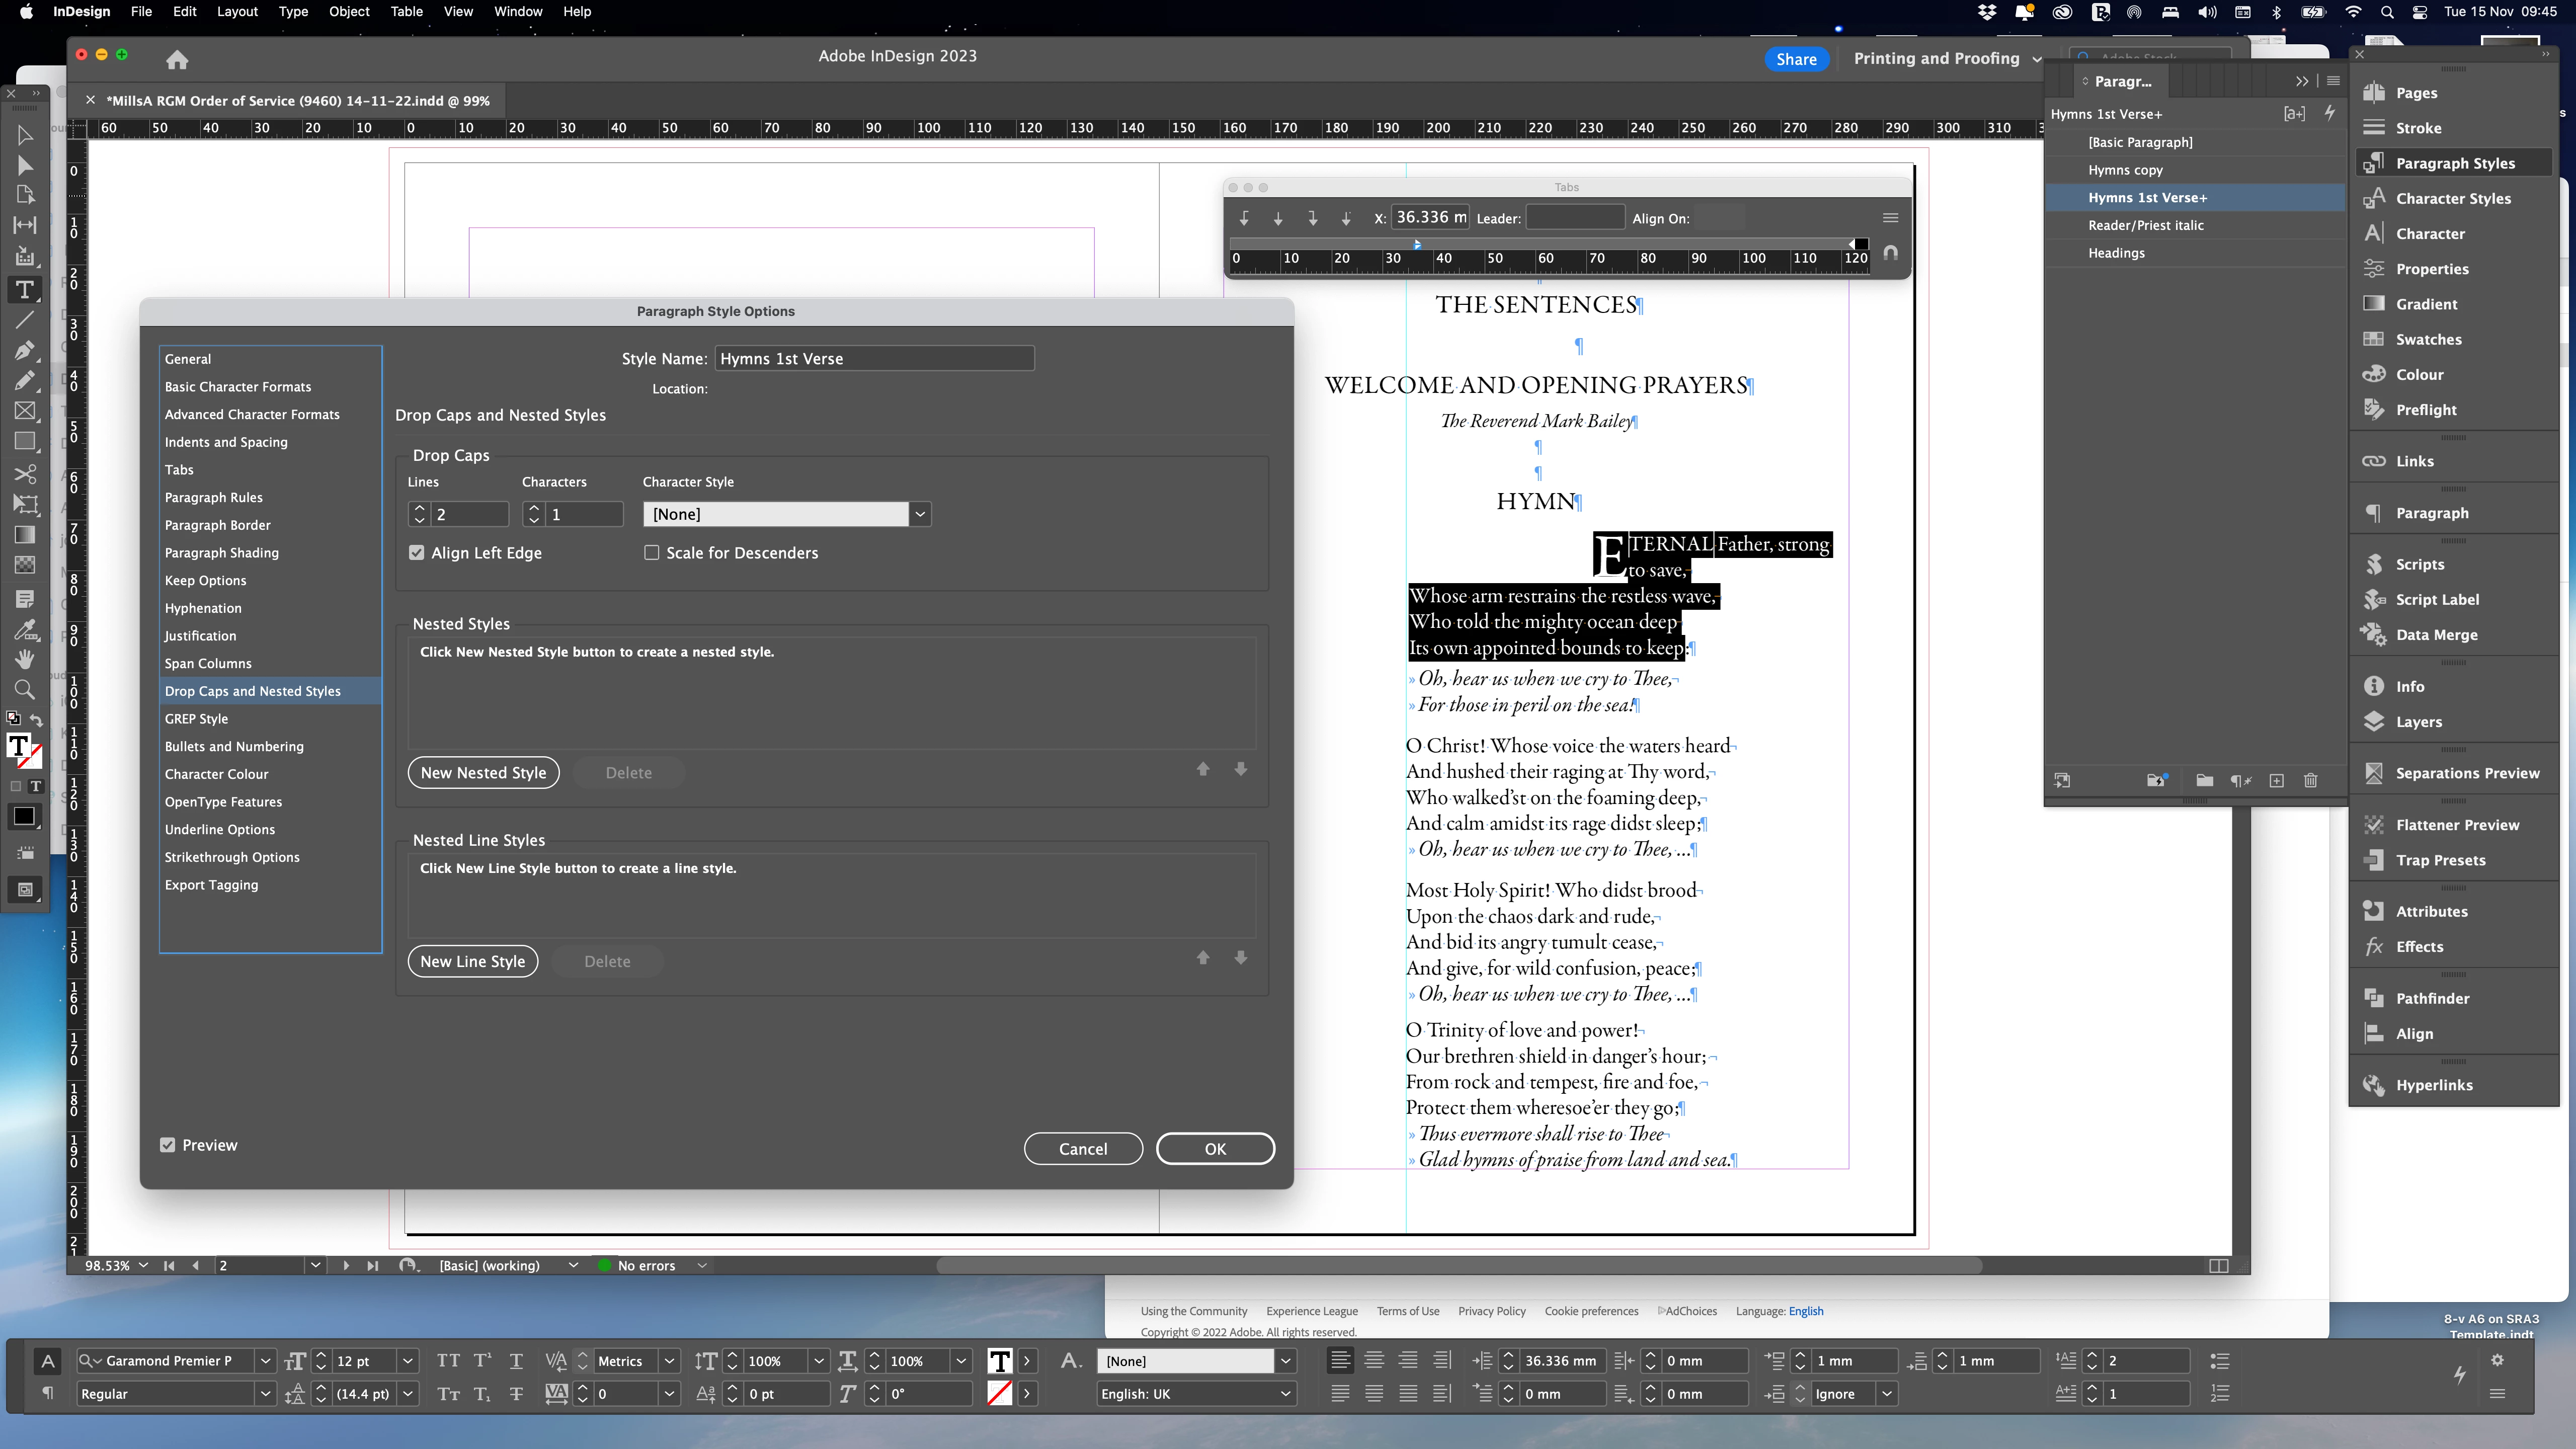Select the Pen tool
The image size is (2576, 1449).
click(25, 350)
